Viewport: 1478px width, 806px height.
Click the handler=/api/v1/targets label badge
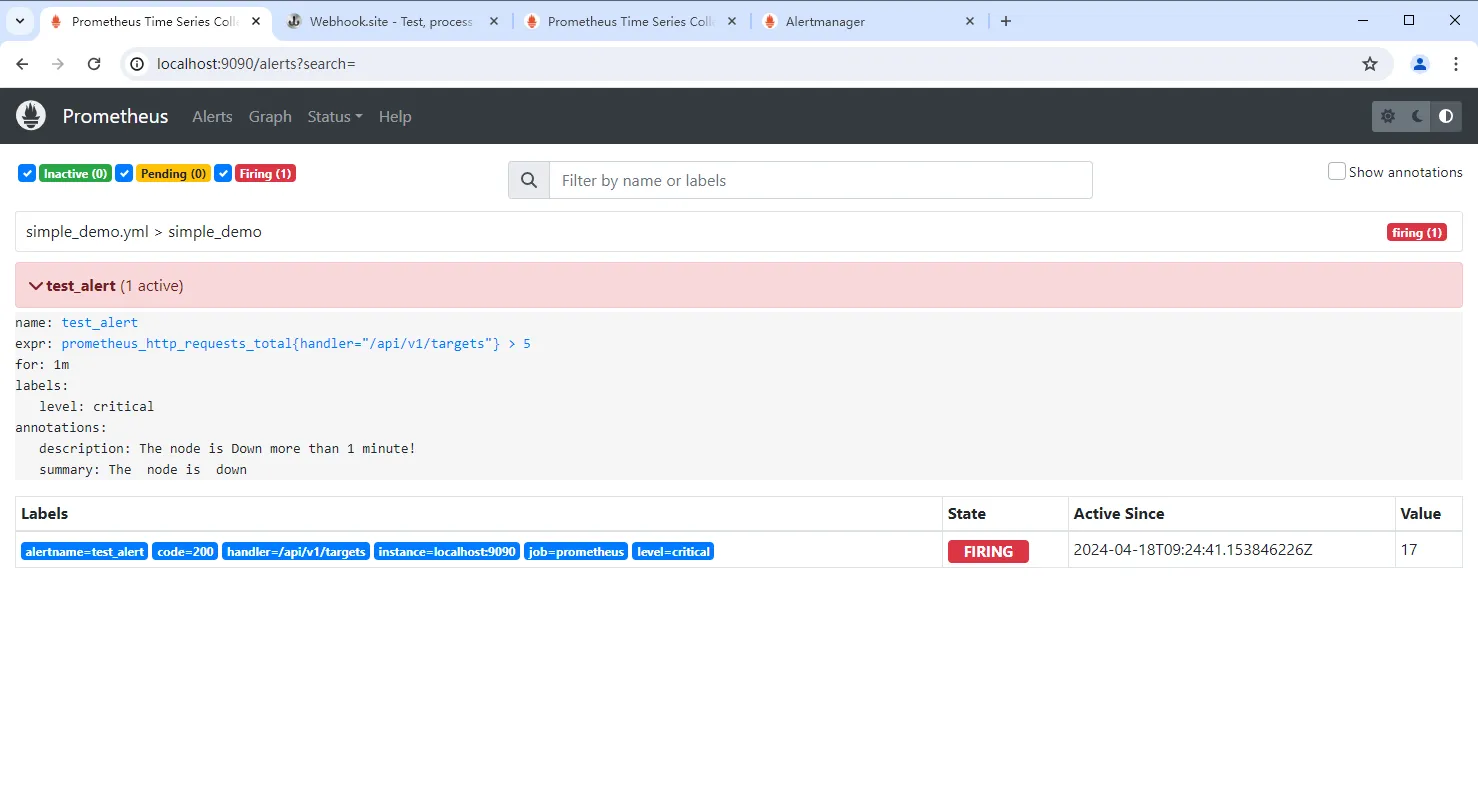(x=296, y=551)
